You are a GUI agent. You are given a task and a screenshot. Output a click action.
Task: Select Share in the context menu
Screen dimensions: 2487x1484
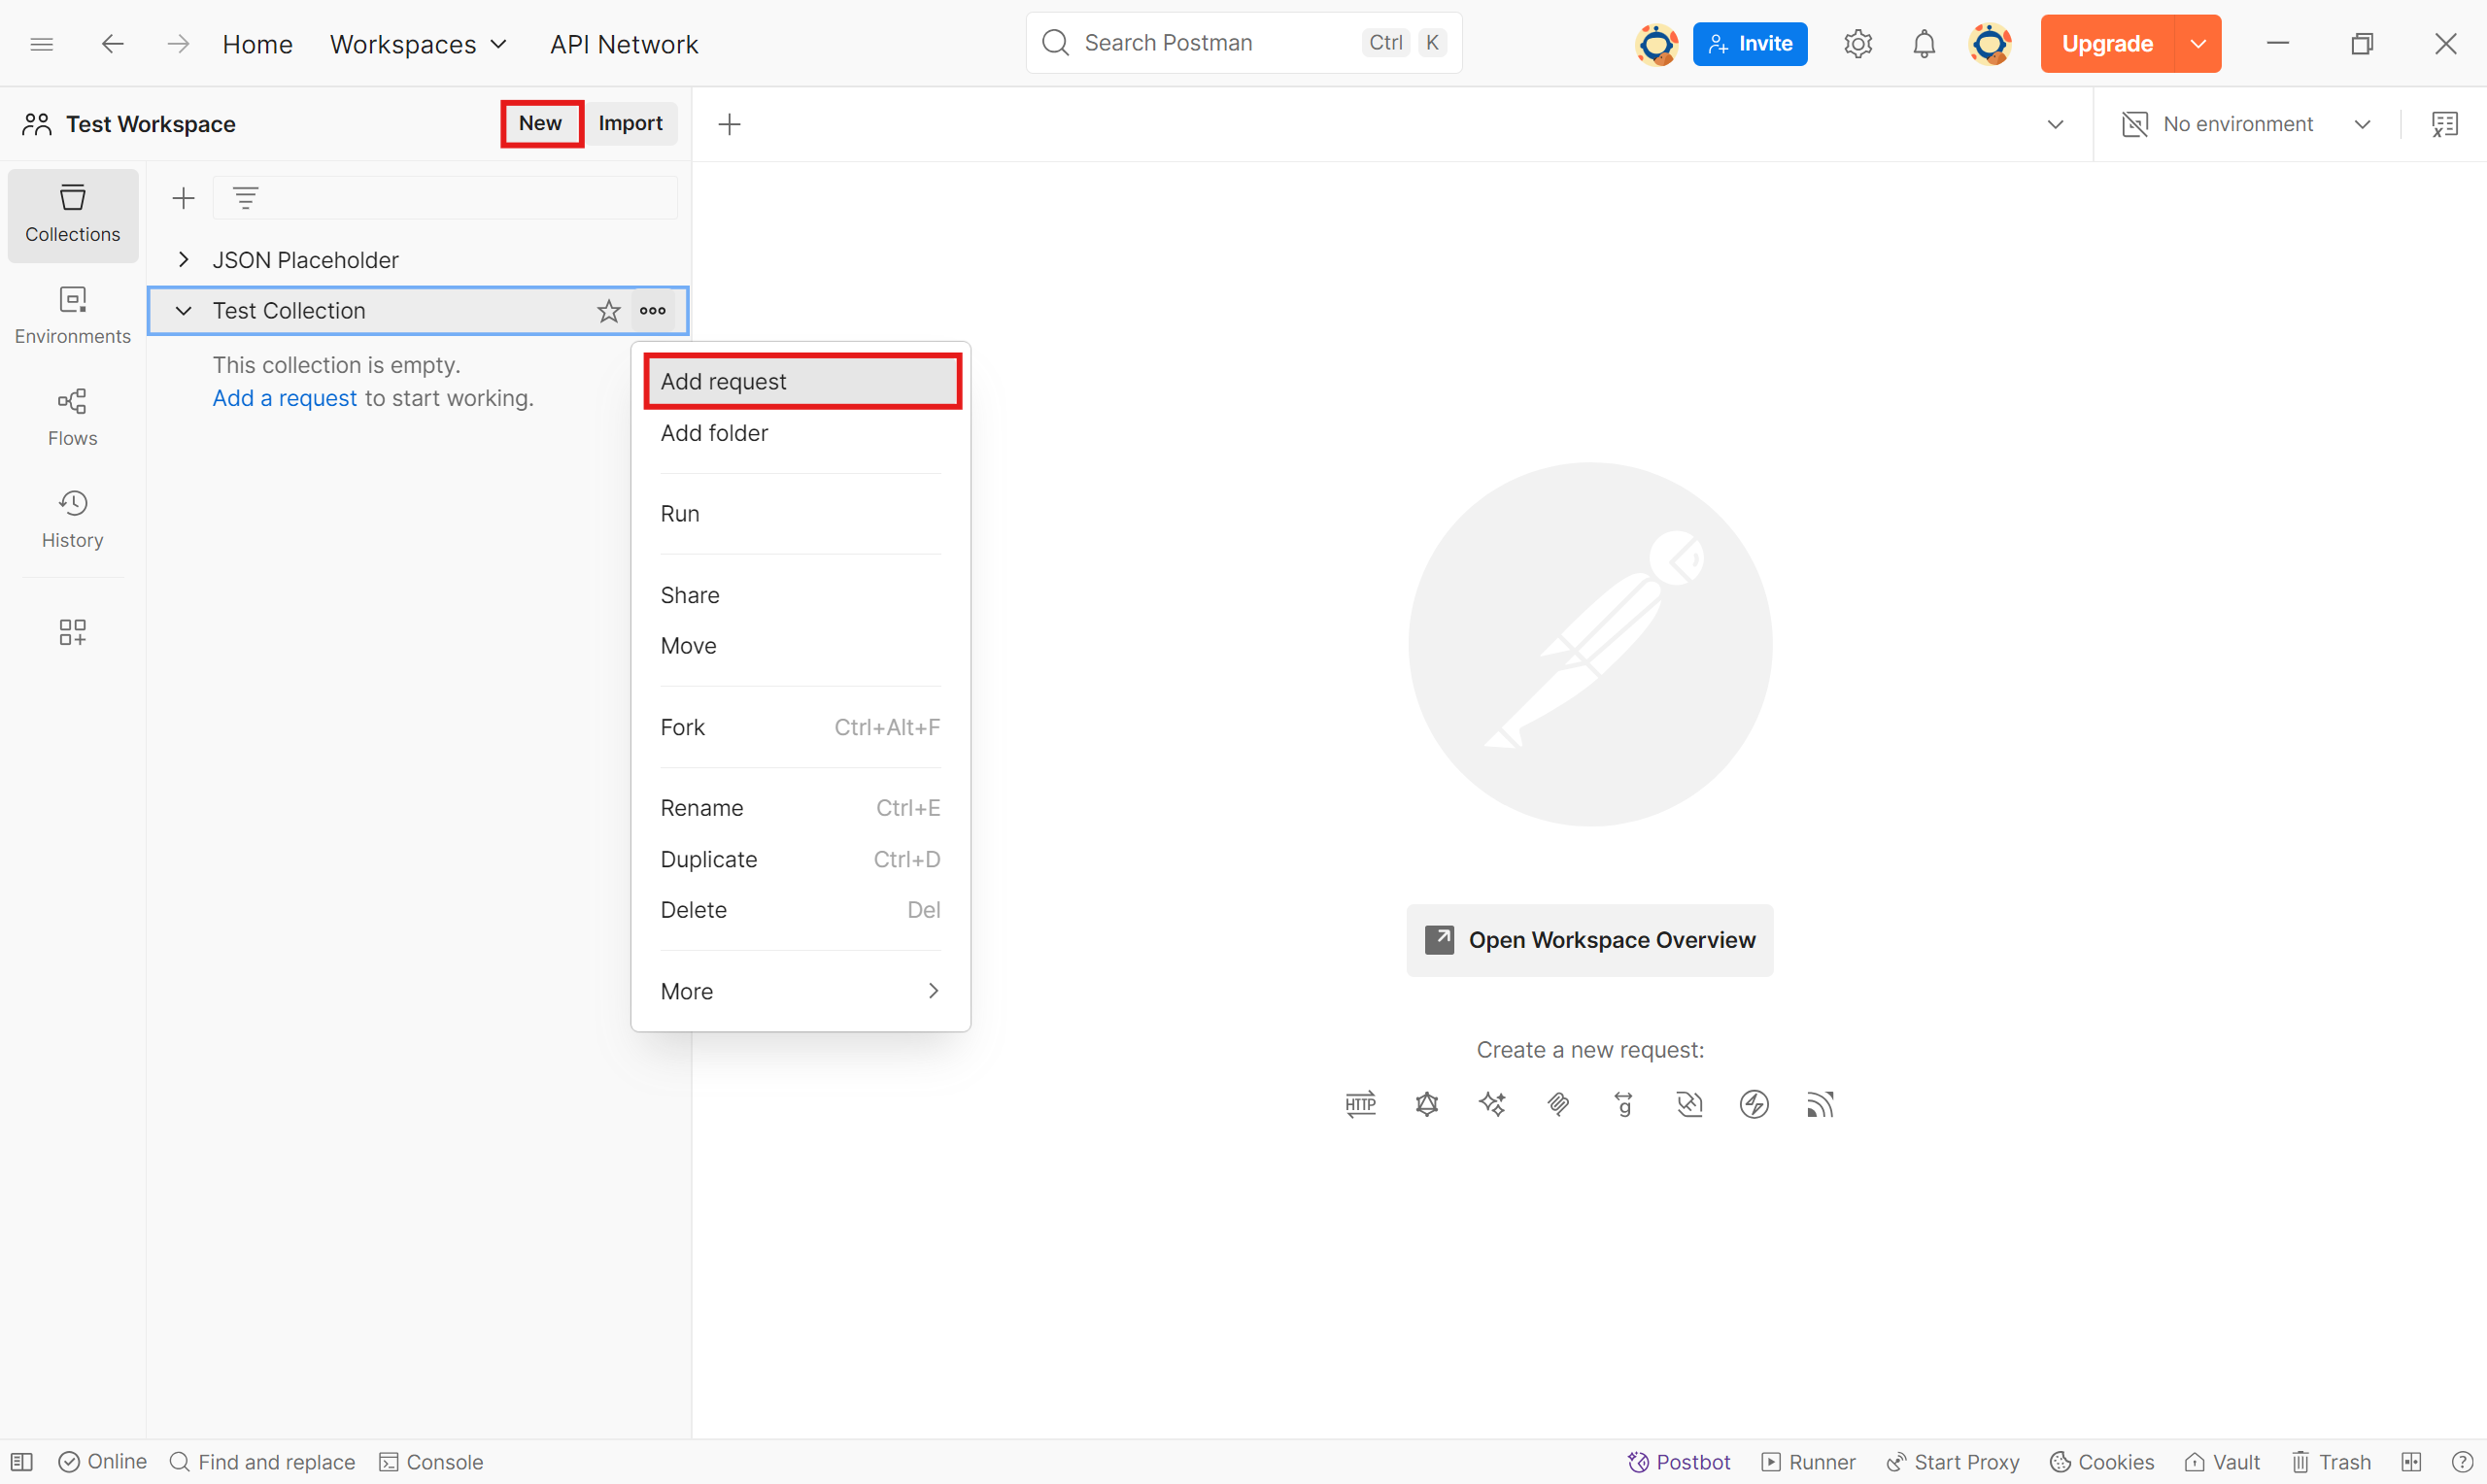[800, 595]
